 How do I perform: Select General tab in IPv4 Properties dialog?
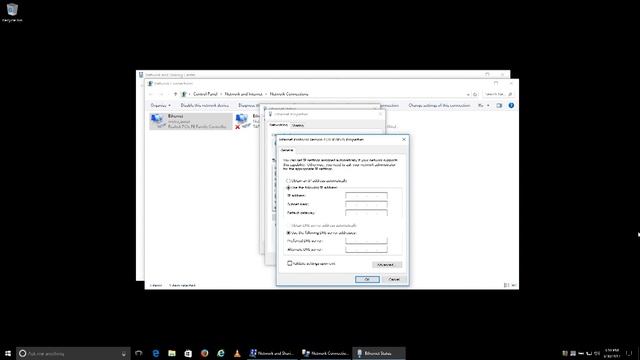287,150
